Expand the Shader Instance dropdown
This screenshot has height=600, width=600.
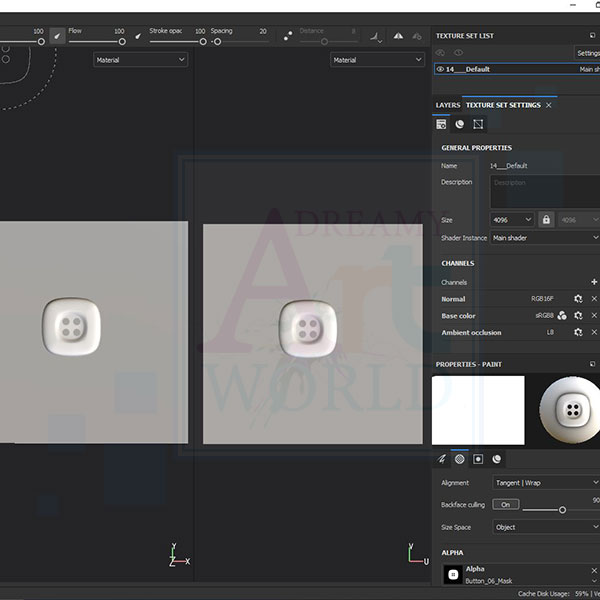point(545,238)
